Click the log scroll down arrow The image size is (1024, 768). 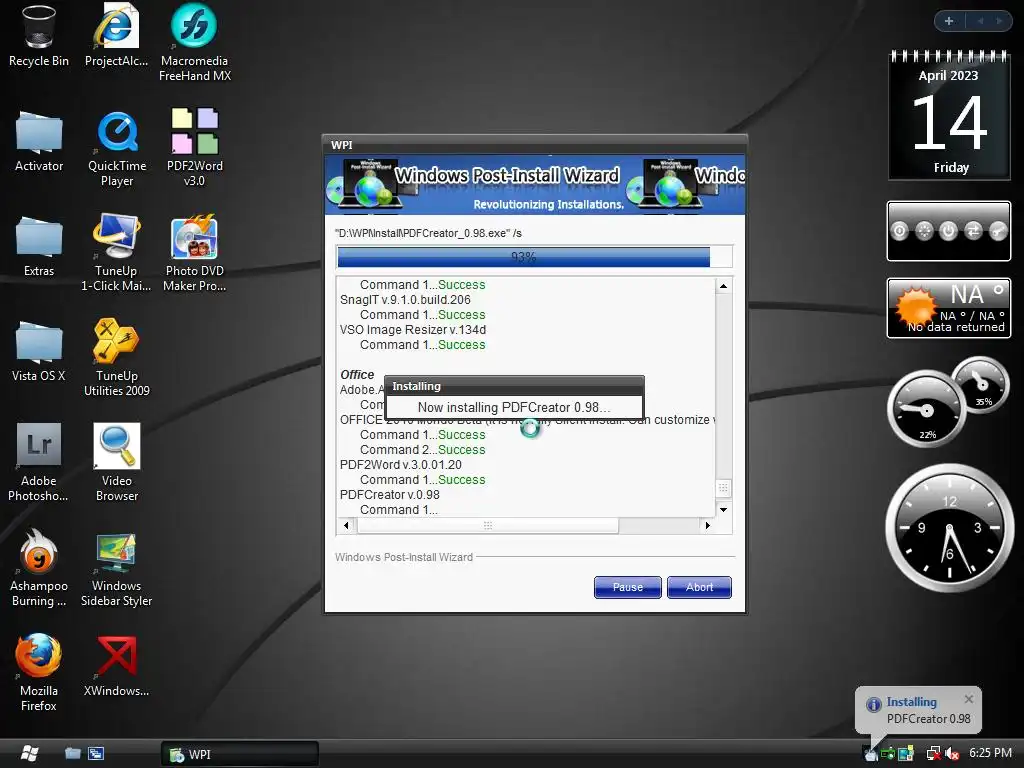click(x=724, y=509)
